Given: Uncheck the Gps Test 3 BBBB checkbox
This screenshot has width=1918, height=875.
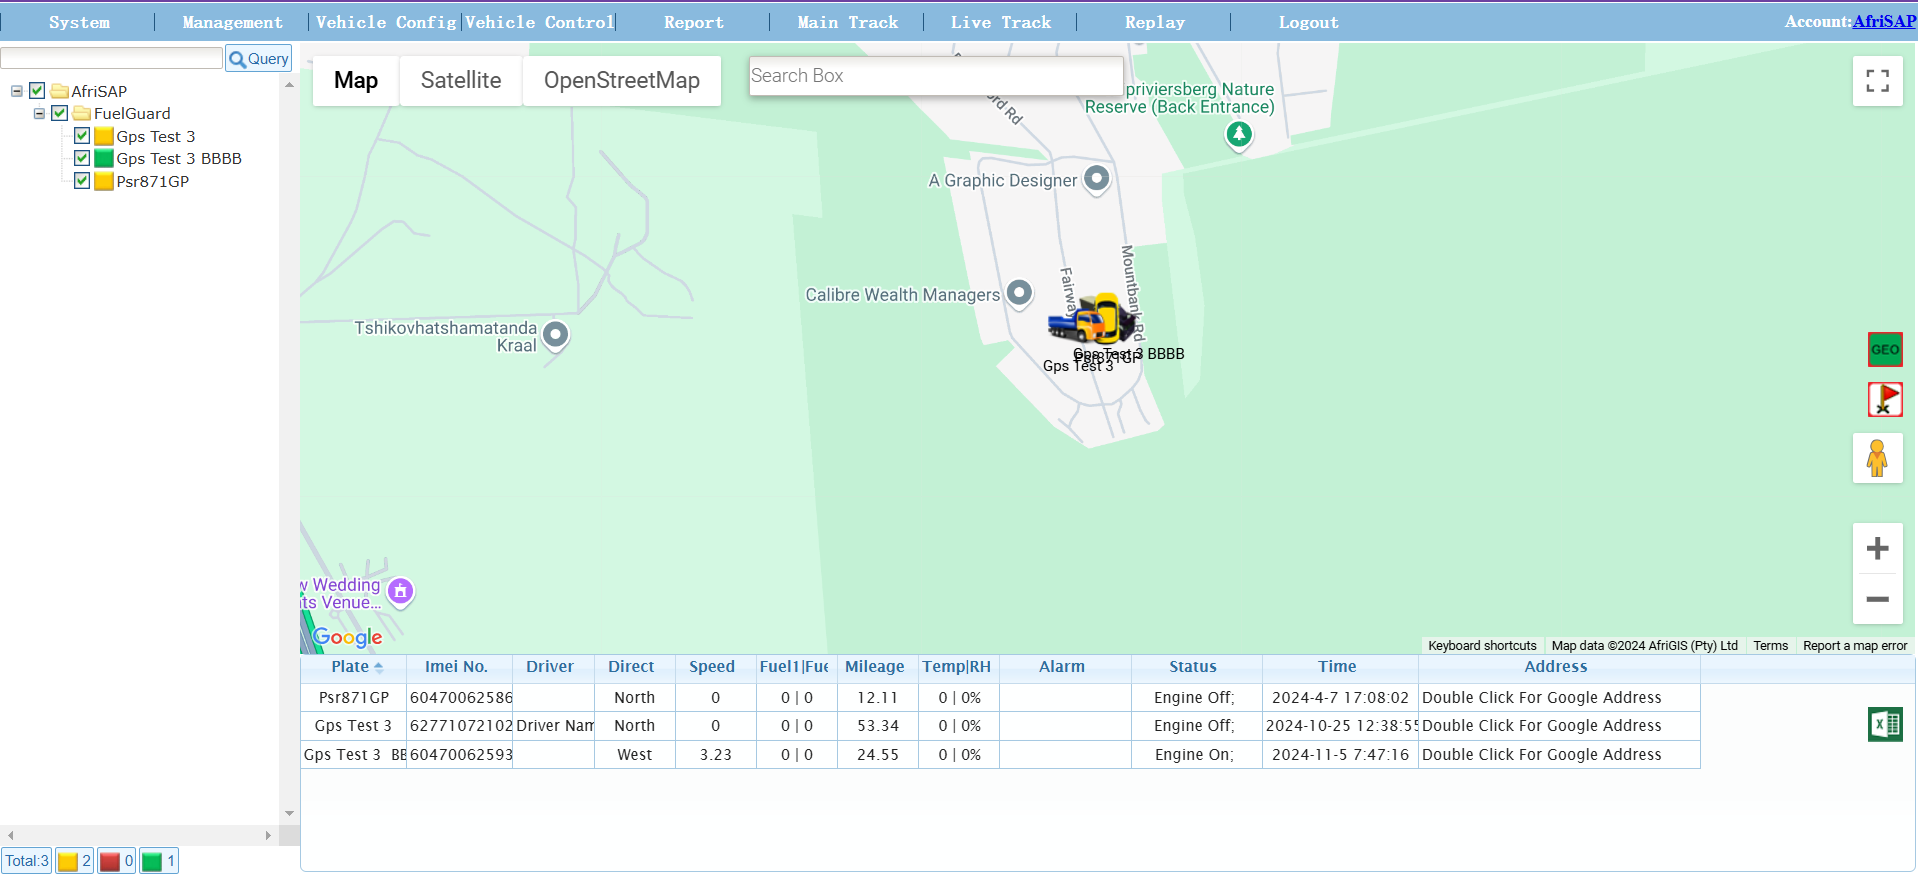Looking at the screenshot, I should pyautogui.click(x=82, y=158).
